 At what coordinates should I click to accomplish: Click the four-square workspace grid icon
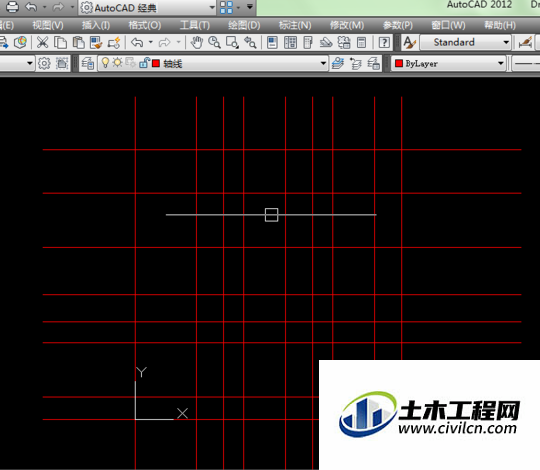point(227,7)
